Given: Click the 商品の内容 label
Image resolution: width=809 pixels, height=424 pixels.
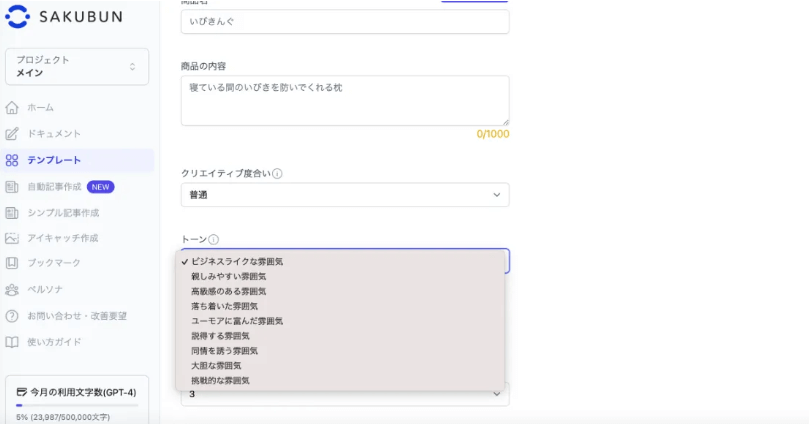Looking at the screenshot, I should (203, 66).
